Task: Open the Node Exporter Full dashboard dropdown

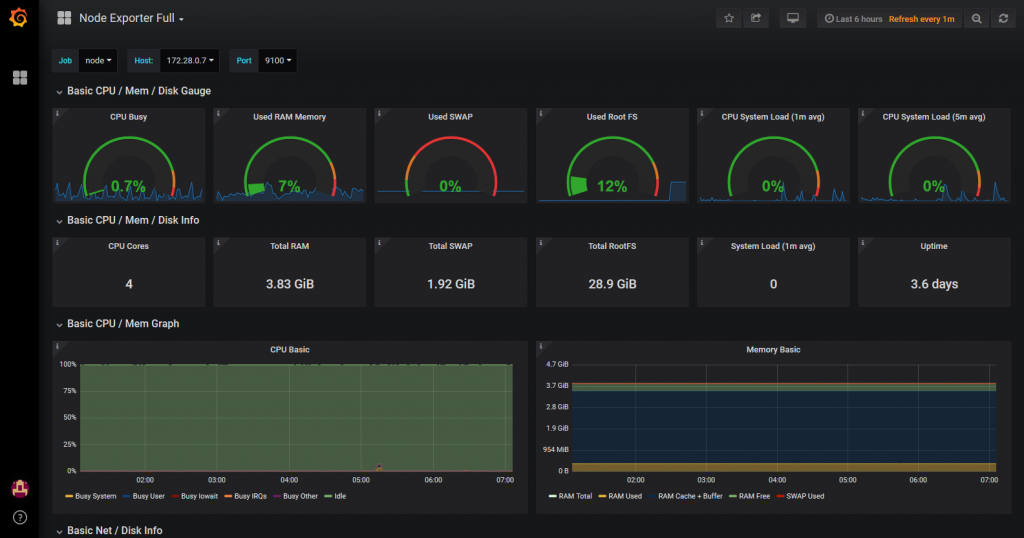Action: click(x=131, y=18)
